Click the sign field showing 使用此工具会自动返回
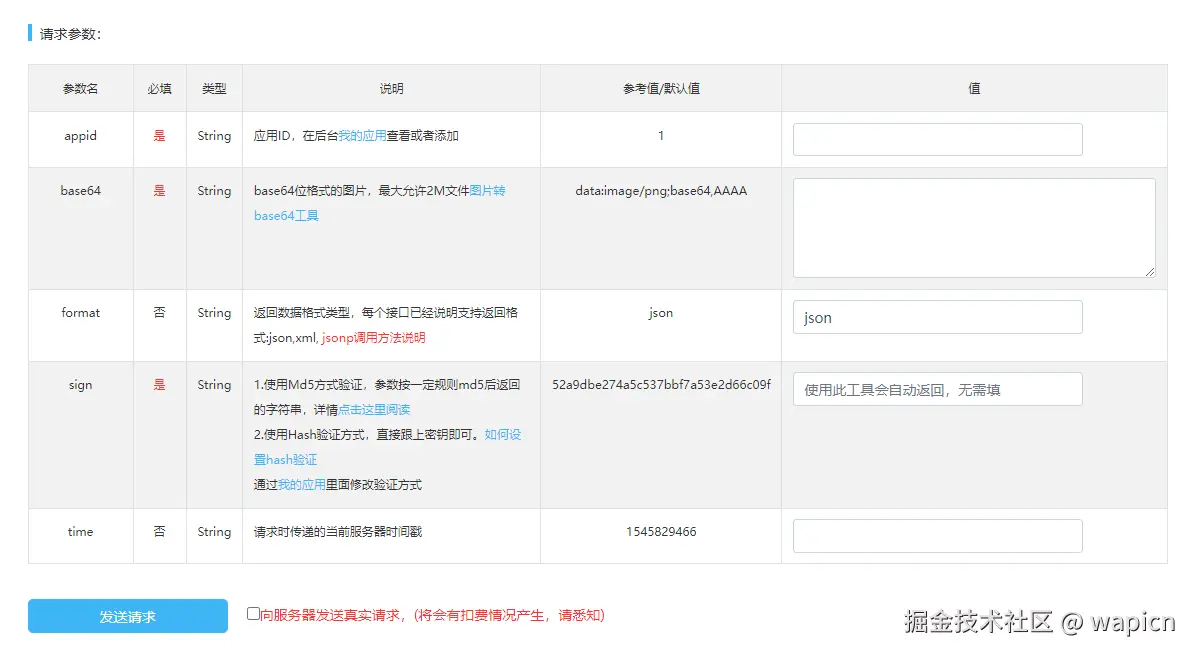 [x=937, y=388]
